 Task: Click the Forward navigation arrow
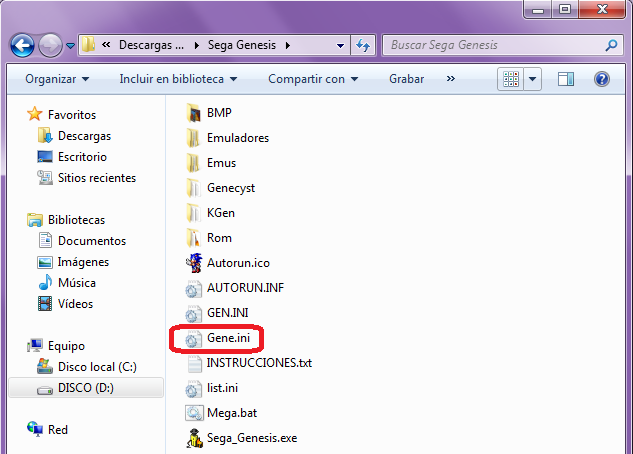[50, 45]
